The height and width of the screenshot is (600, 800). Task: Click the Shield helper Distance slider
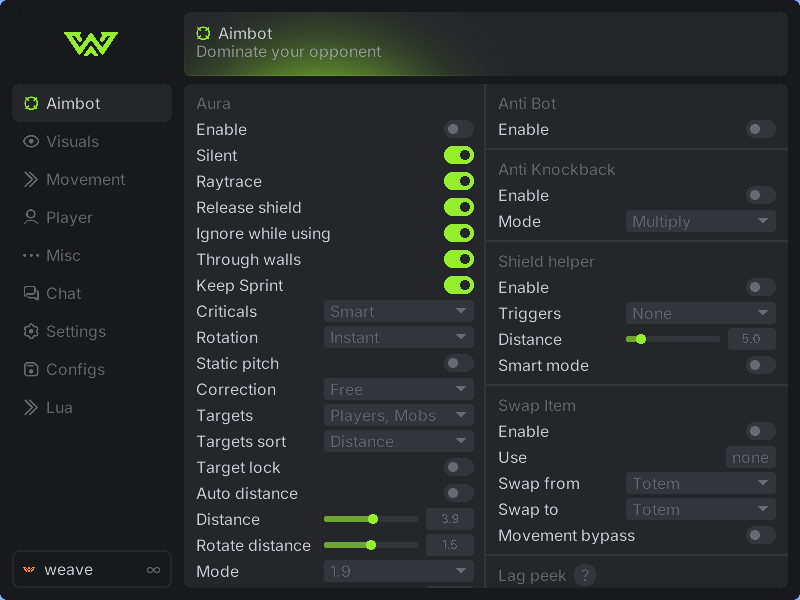[672, 340]
